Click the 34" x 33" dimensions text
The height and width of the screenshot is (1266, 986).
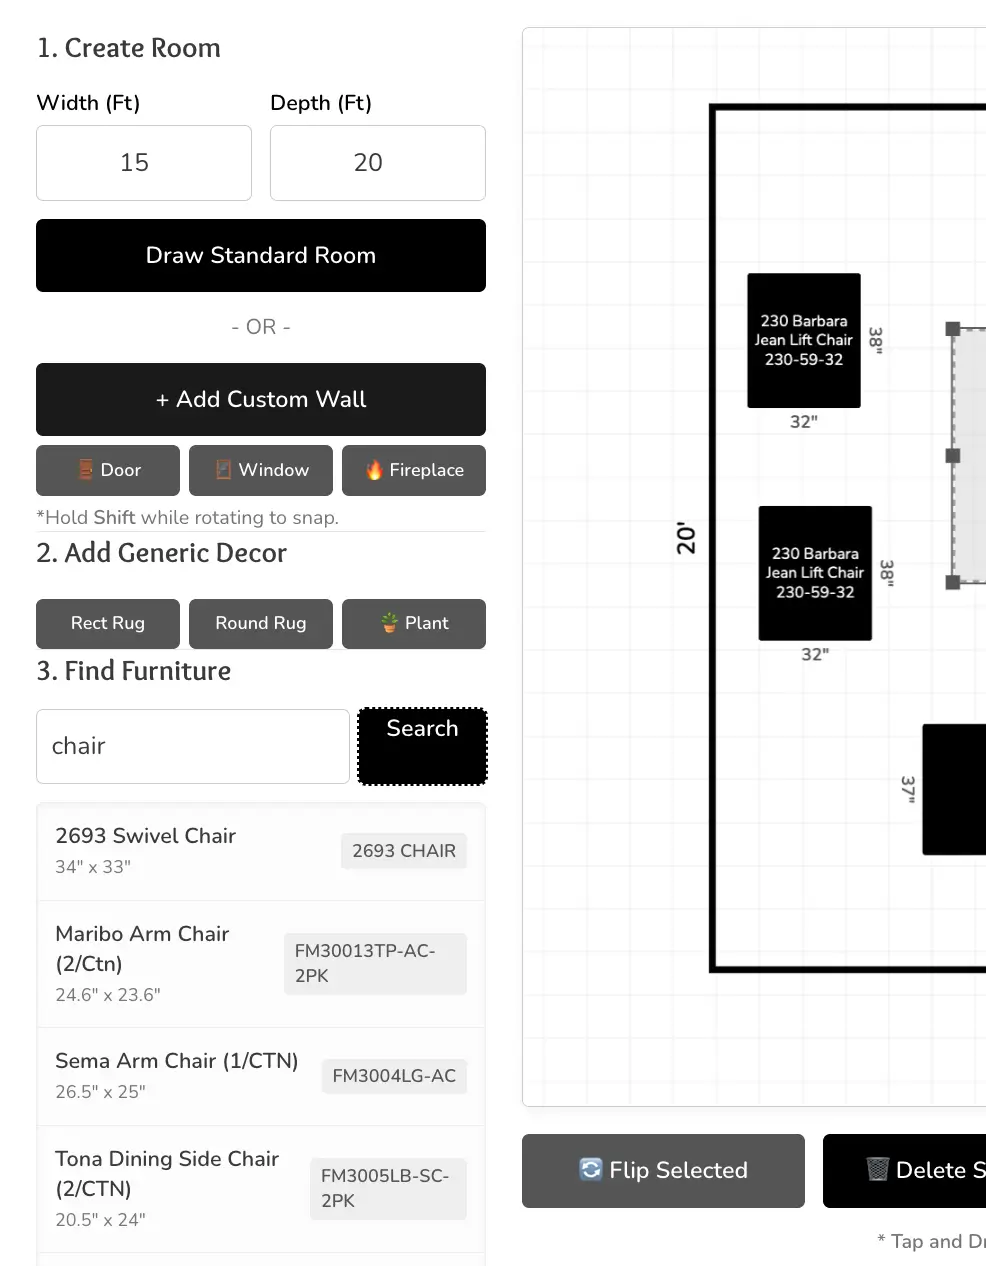pos(93,867)
